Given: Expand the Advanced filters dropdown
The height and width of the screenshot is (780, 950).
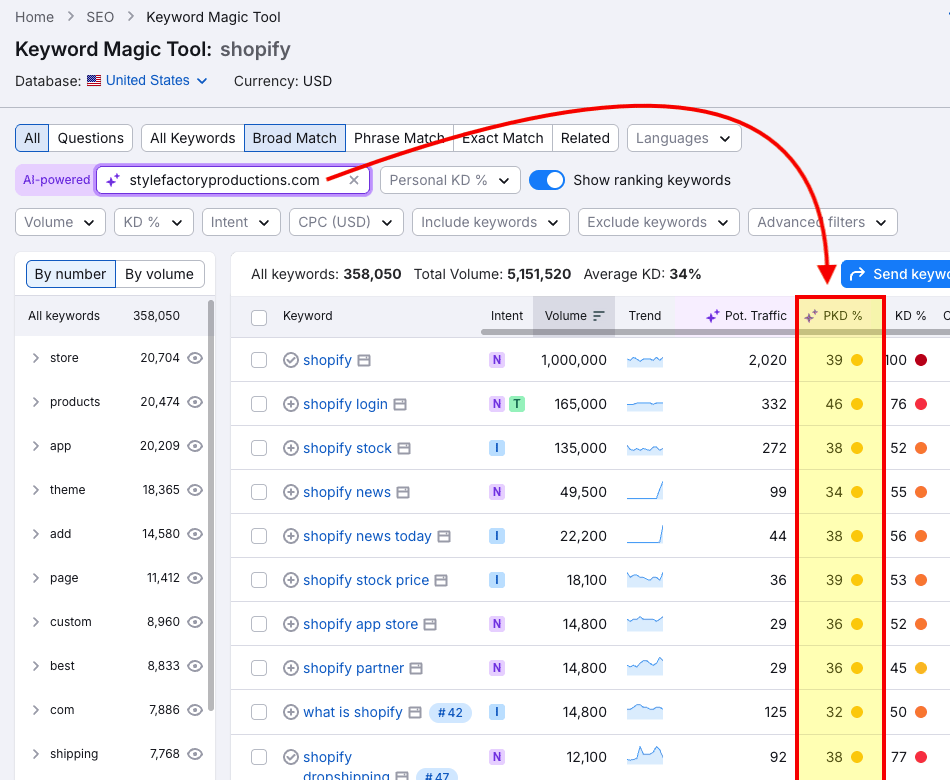Looking at the screenshot, I should coord(822,223).
